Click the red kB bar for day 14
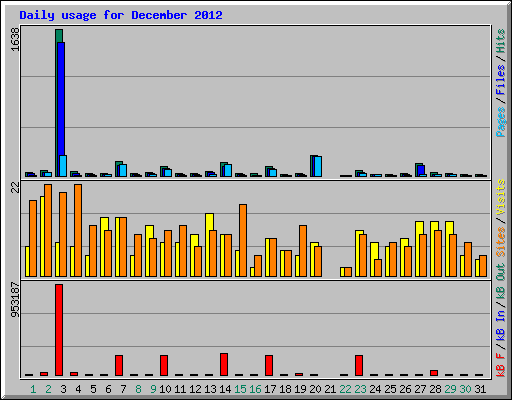The width and height of the screenshot is (512, 400). [x=224, y=365]
